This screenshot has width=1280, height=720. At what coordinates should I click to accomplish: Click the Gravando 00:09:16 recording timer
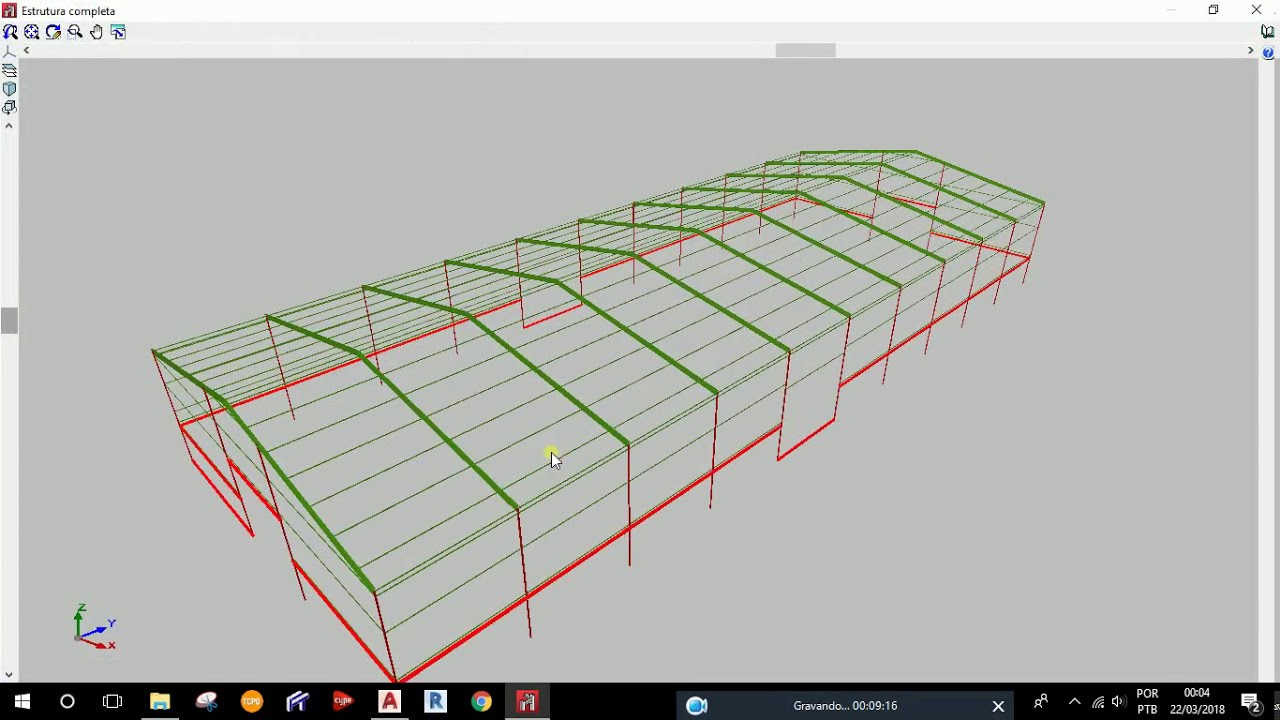pyautogui.click(x=845, y=706)
